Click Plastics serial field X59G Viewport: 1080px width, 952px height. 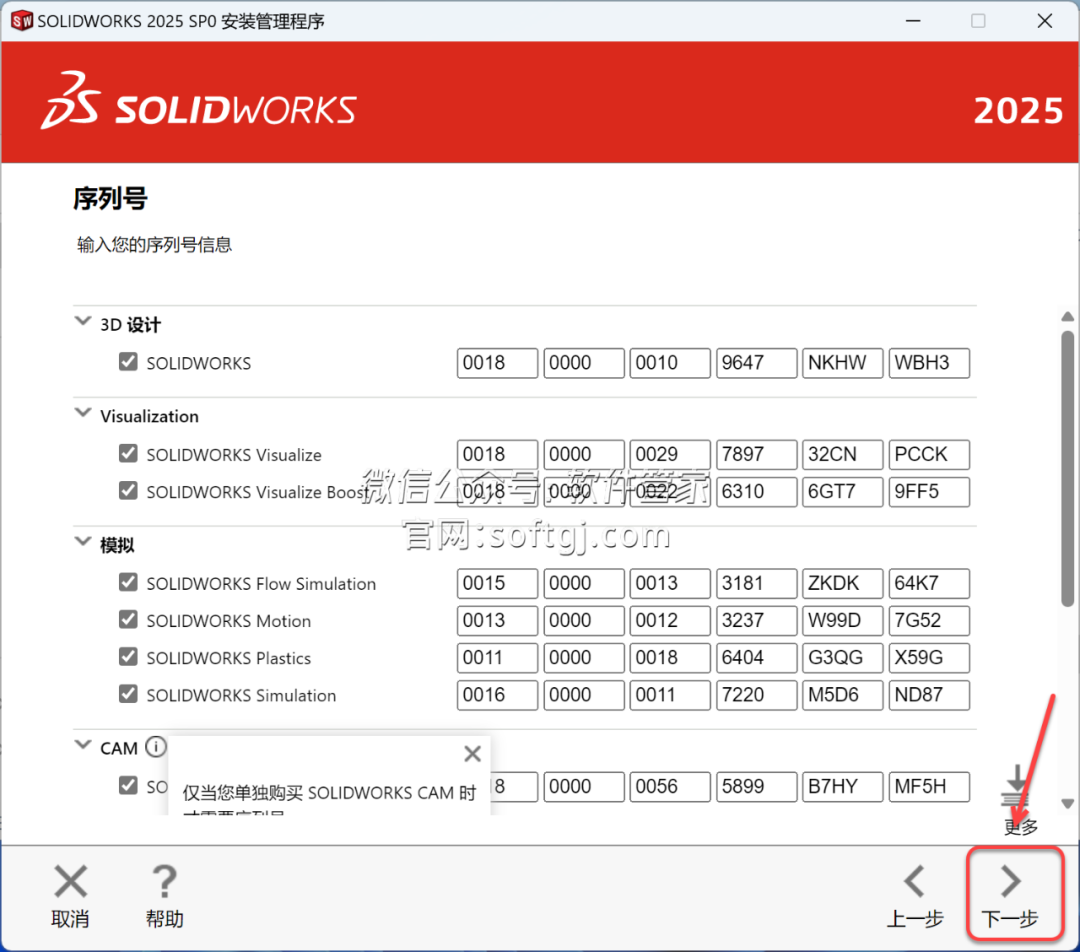pos(929,658)
